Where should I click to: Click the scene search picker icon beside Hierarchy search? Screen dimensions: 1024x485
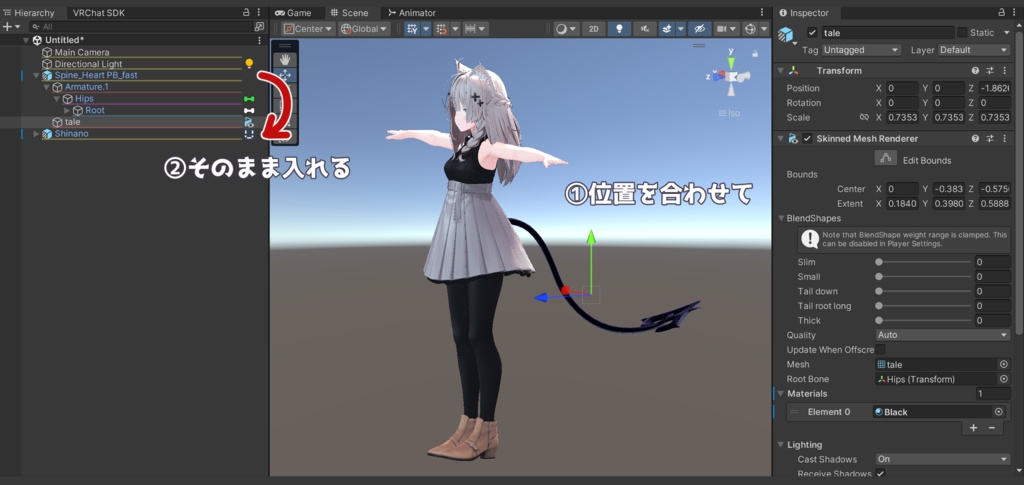point(260,27)
